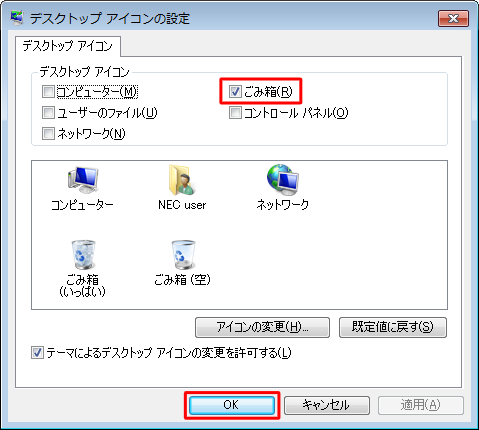The image size is (479, 430).
Task: Select the ごみ箱 (いっぱい) full bin icon
Action: click(x=83, y=255)
